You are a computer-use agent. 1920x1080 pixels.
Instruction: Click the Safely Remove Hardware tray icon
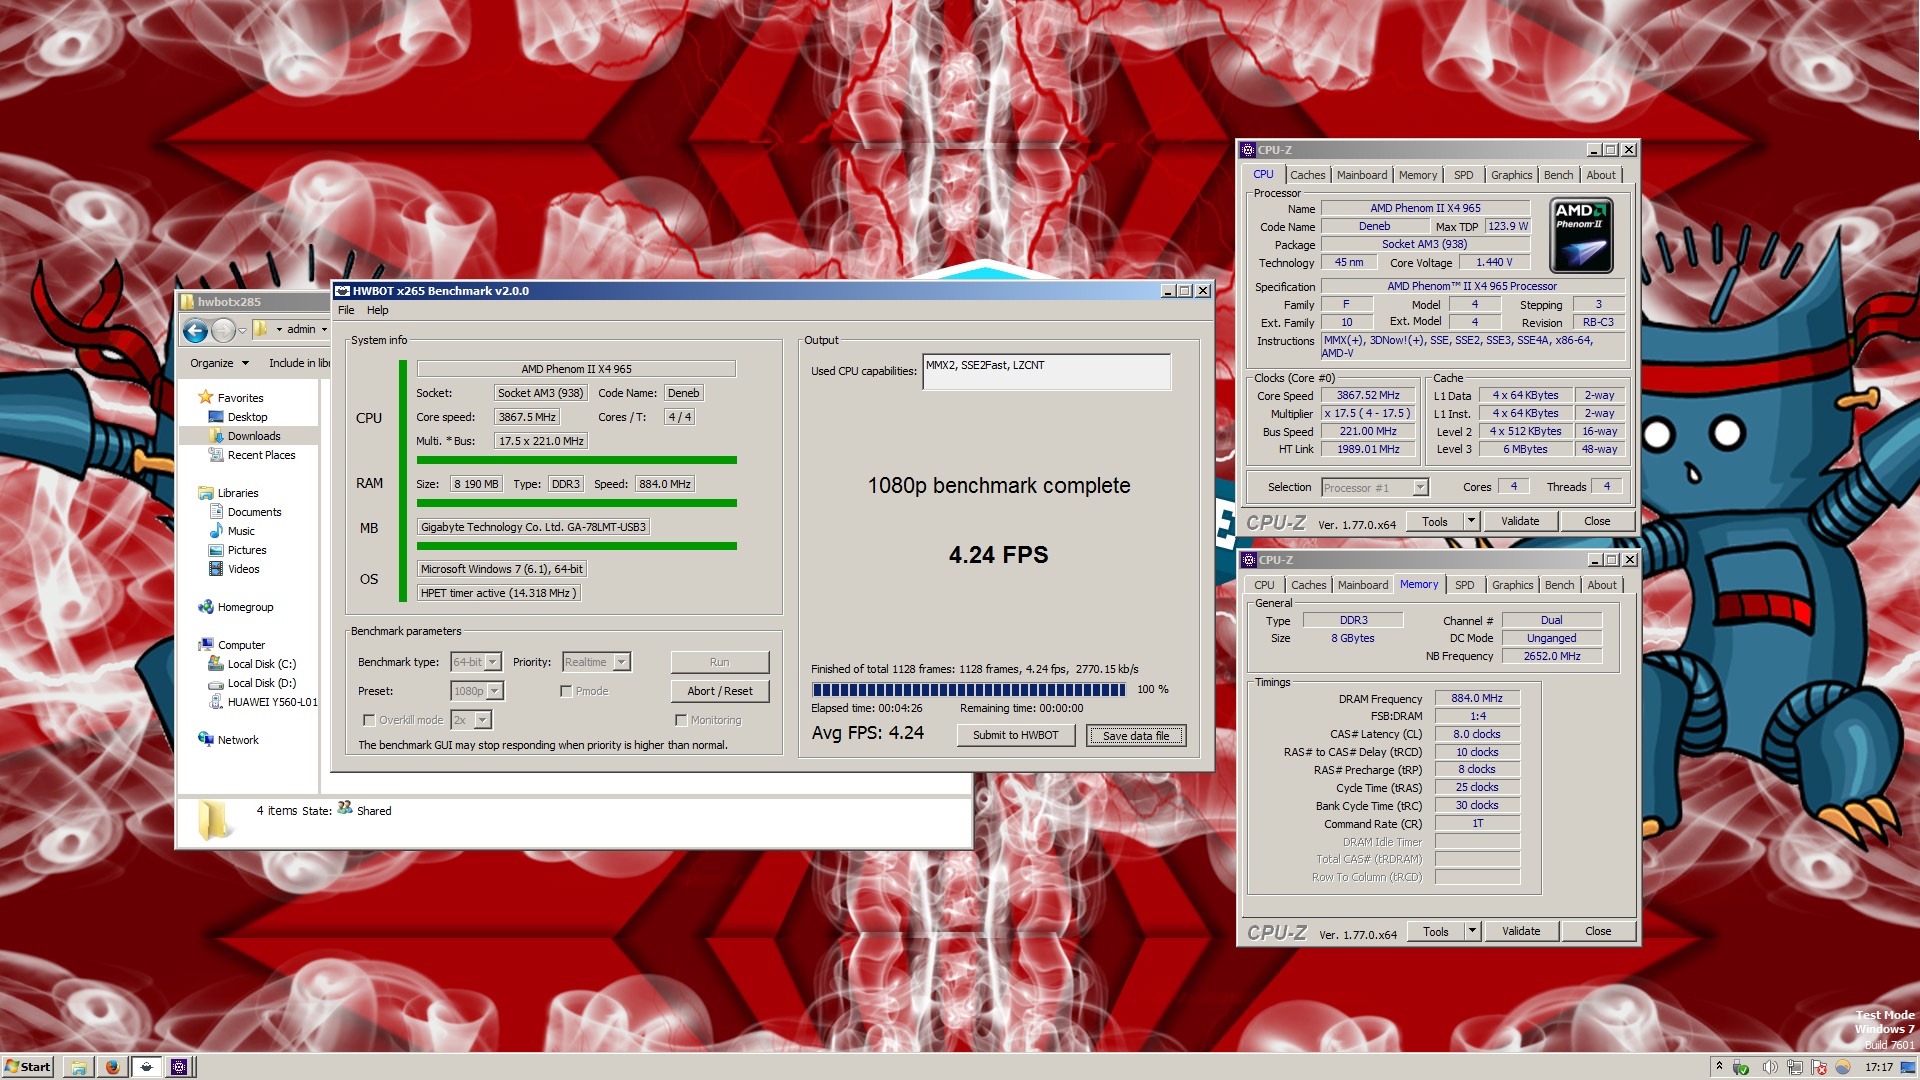point(1740,1067)
